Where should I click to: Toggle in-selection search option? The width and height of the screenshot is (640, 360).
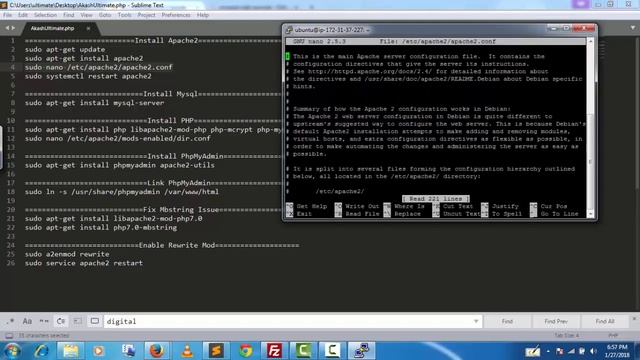tap(78, 321)
